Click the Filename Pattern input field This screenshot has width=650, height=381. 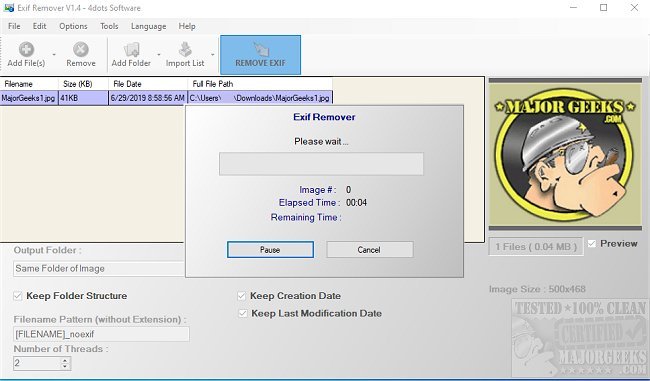(x=101, y=334)
